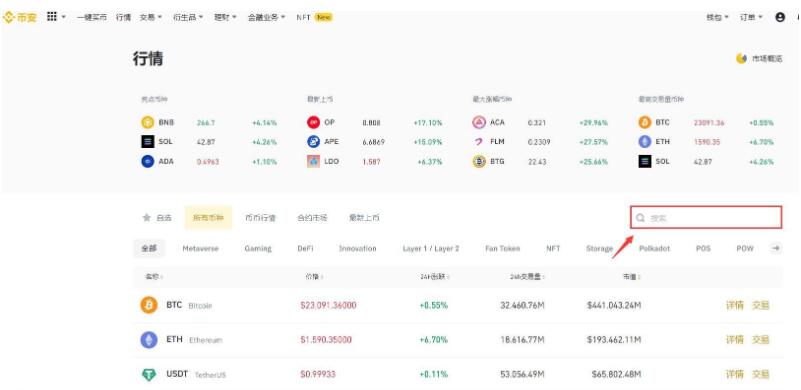Click the $193,462.11M market cap

click(x=614, y=339)
